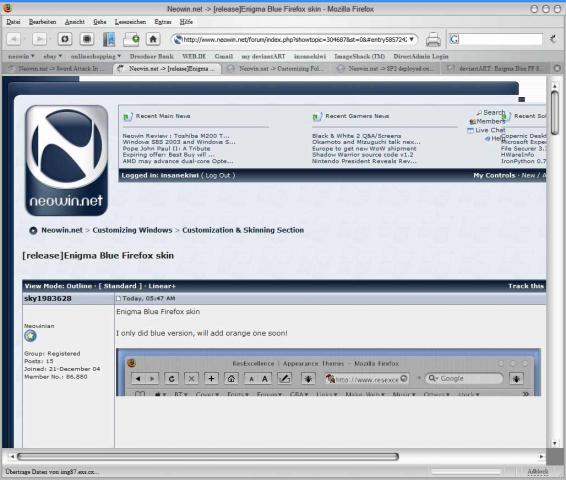Switch to the SP2 deployed tab
Viewport: 566px width, 480px height.
point(386,68)
